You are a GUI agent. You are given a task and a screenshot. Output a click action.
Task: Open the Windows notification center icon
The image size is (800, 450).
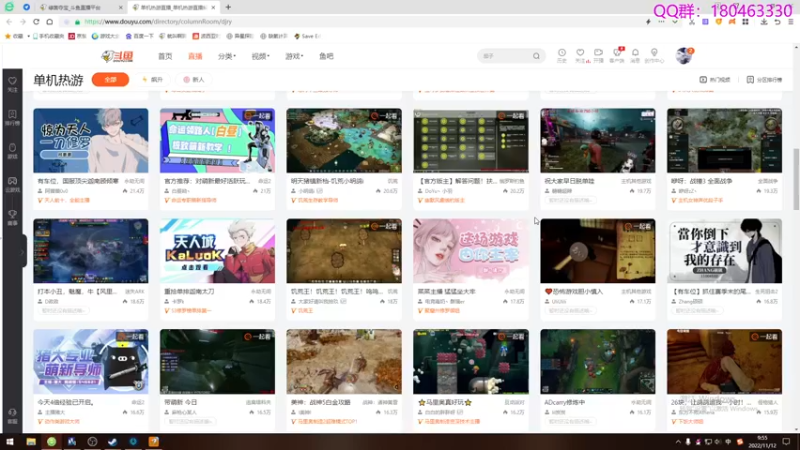tap(786, 442)
